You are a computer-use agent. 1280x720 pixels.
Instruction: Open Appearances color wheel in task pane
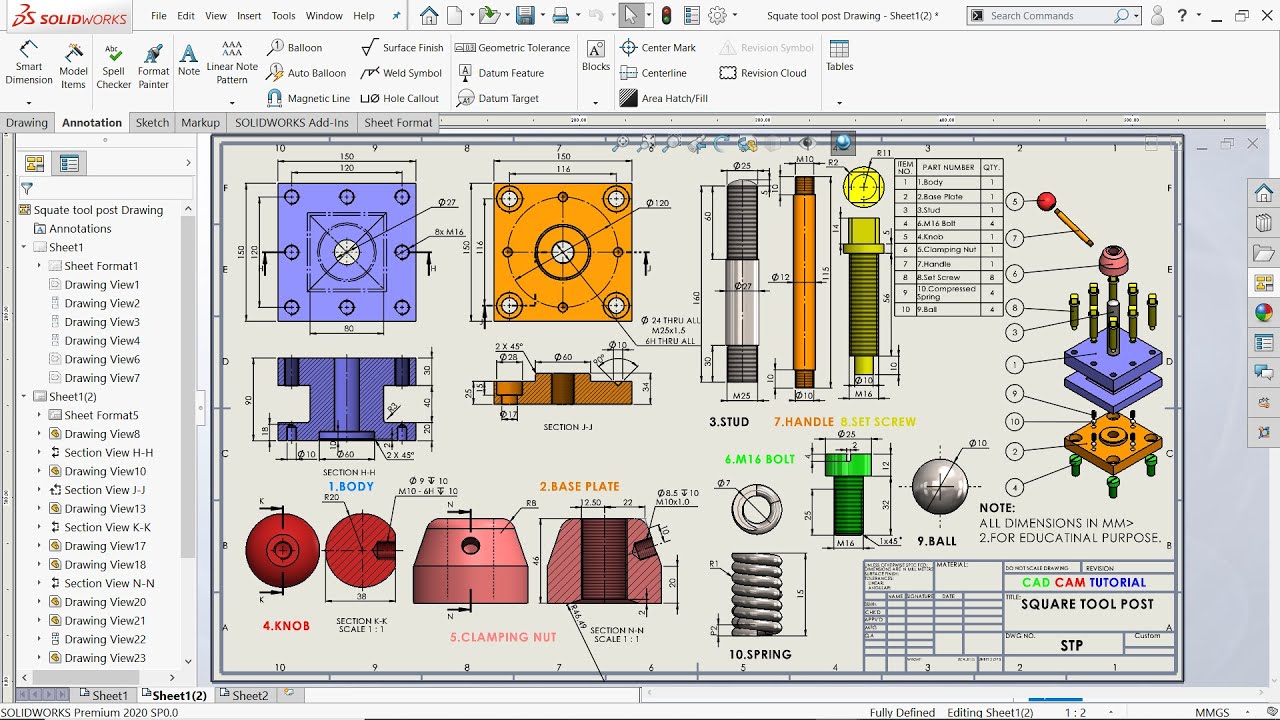pyautogui.click(x=1264, y=312)
